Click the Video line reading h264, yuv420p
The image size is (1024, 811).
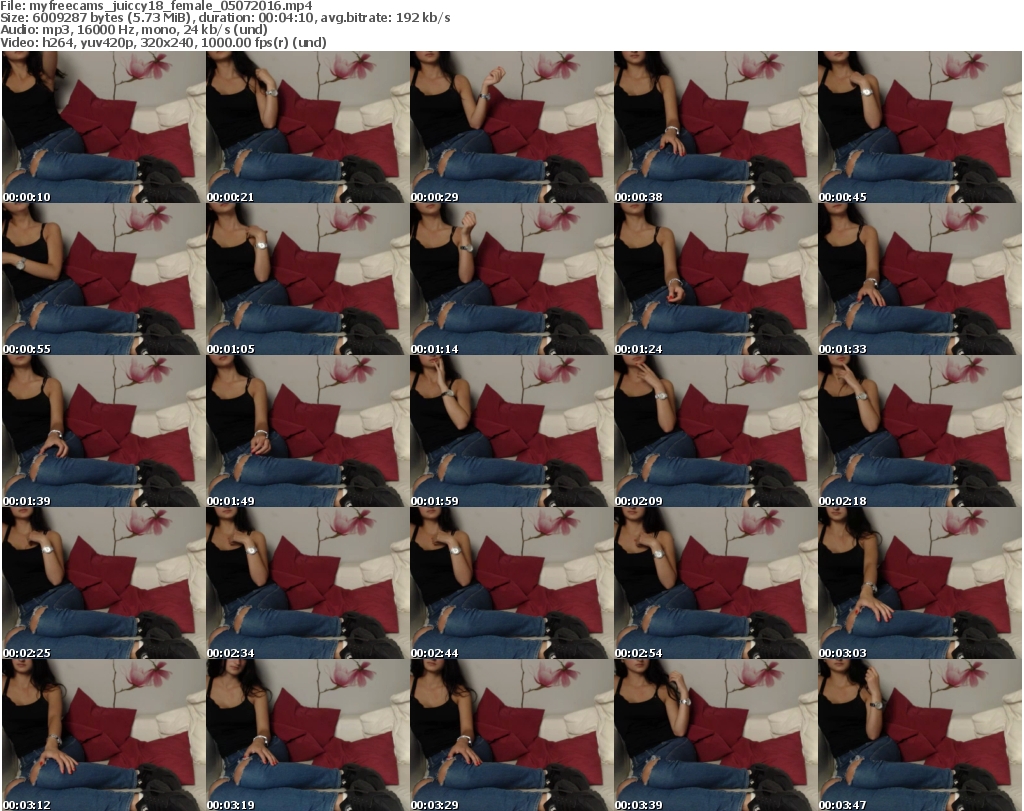point(163,42)
